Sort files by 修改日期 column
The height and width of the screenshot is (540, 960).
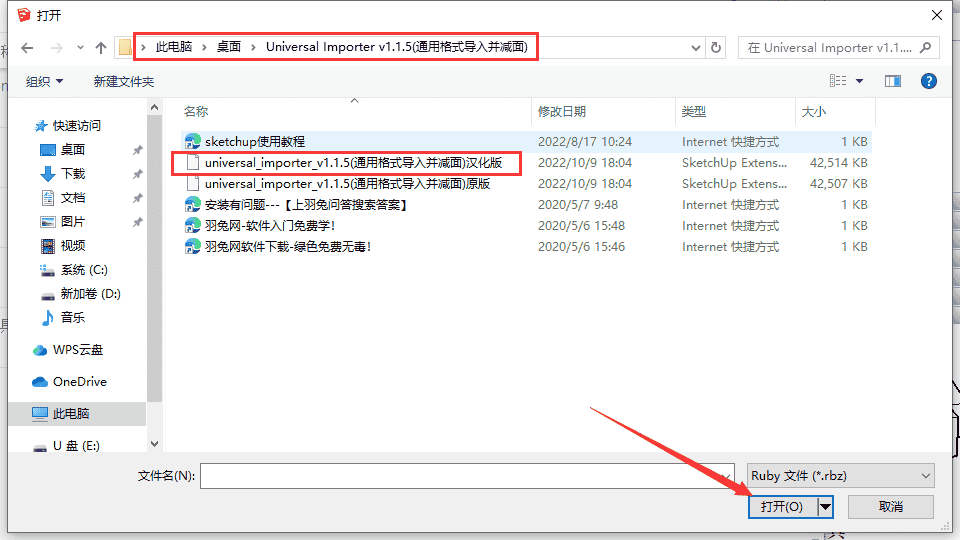click(x=562, y=111)
